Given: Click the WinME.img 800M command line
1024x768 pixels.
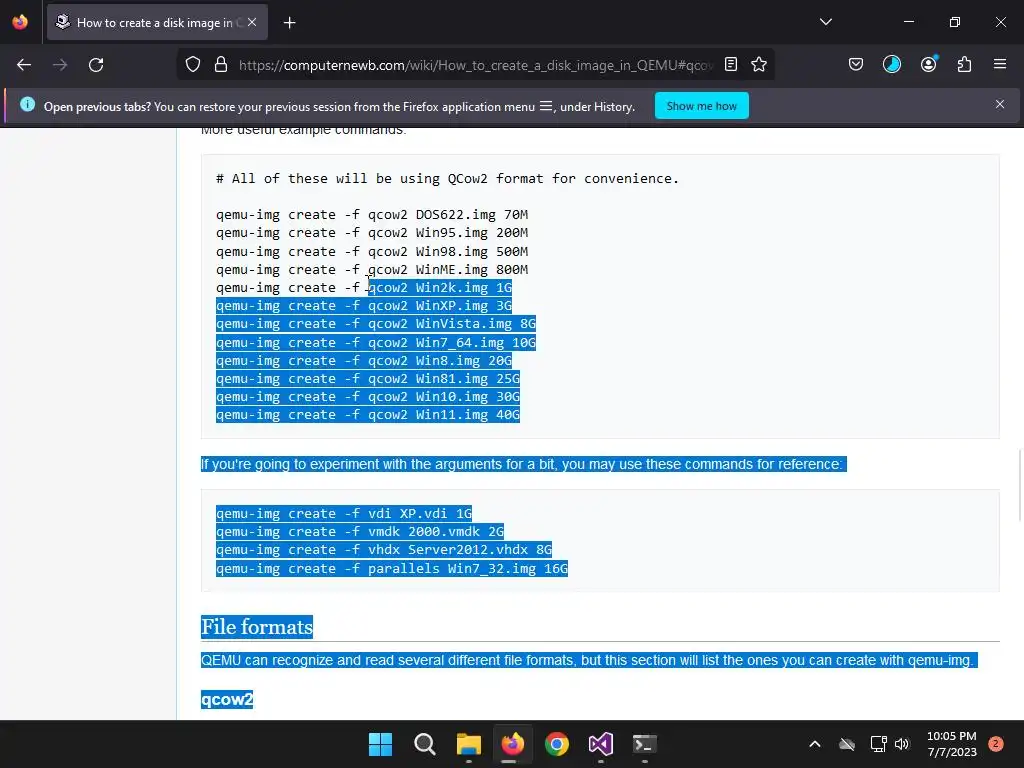Looking at the screenshot, I should (372, 270).
